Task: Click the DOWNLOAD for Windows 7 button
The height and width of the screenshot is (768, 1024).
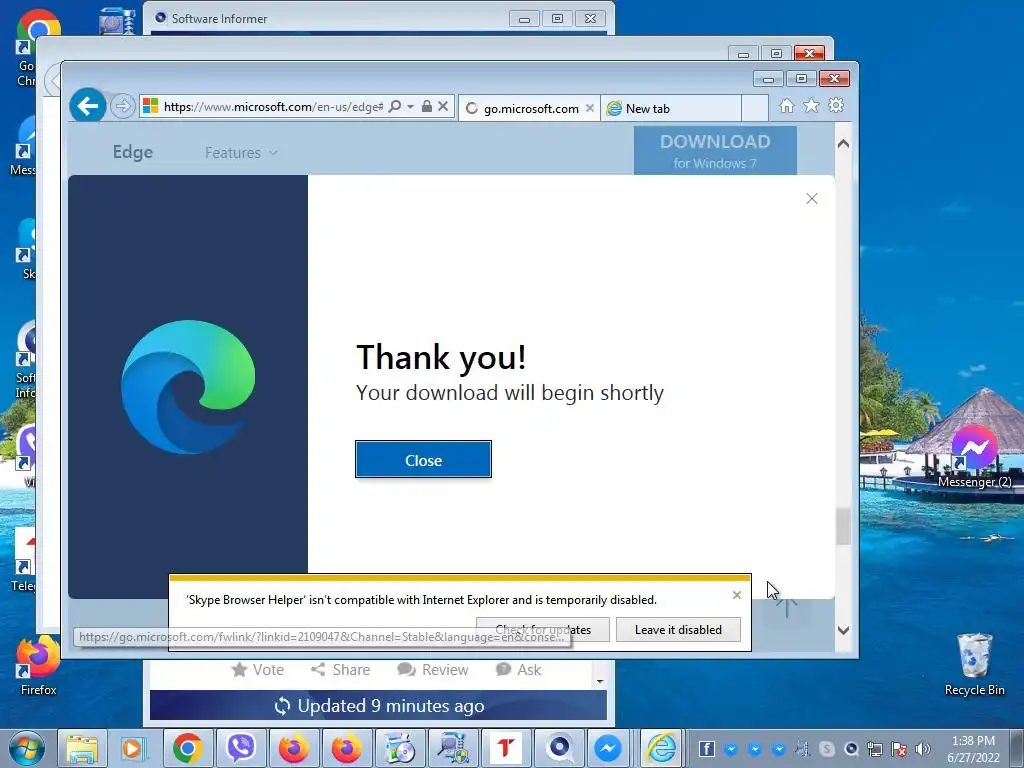Action: [715, 151]
